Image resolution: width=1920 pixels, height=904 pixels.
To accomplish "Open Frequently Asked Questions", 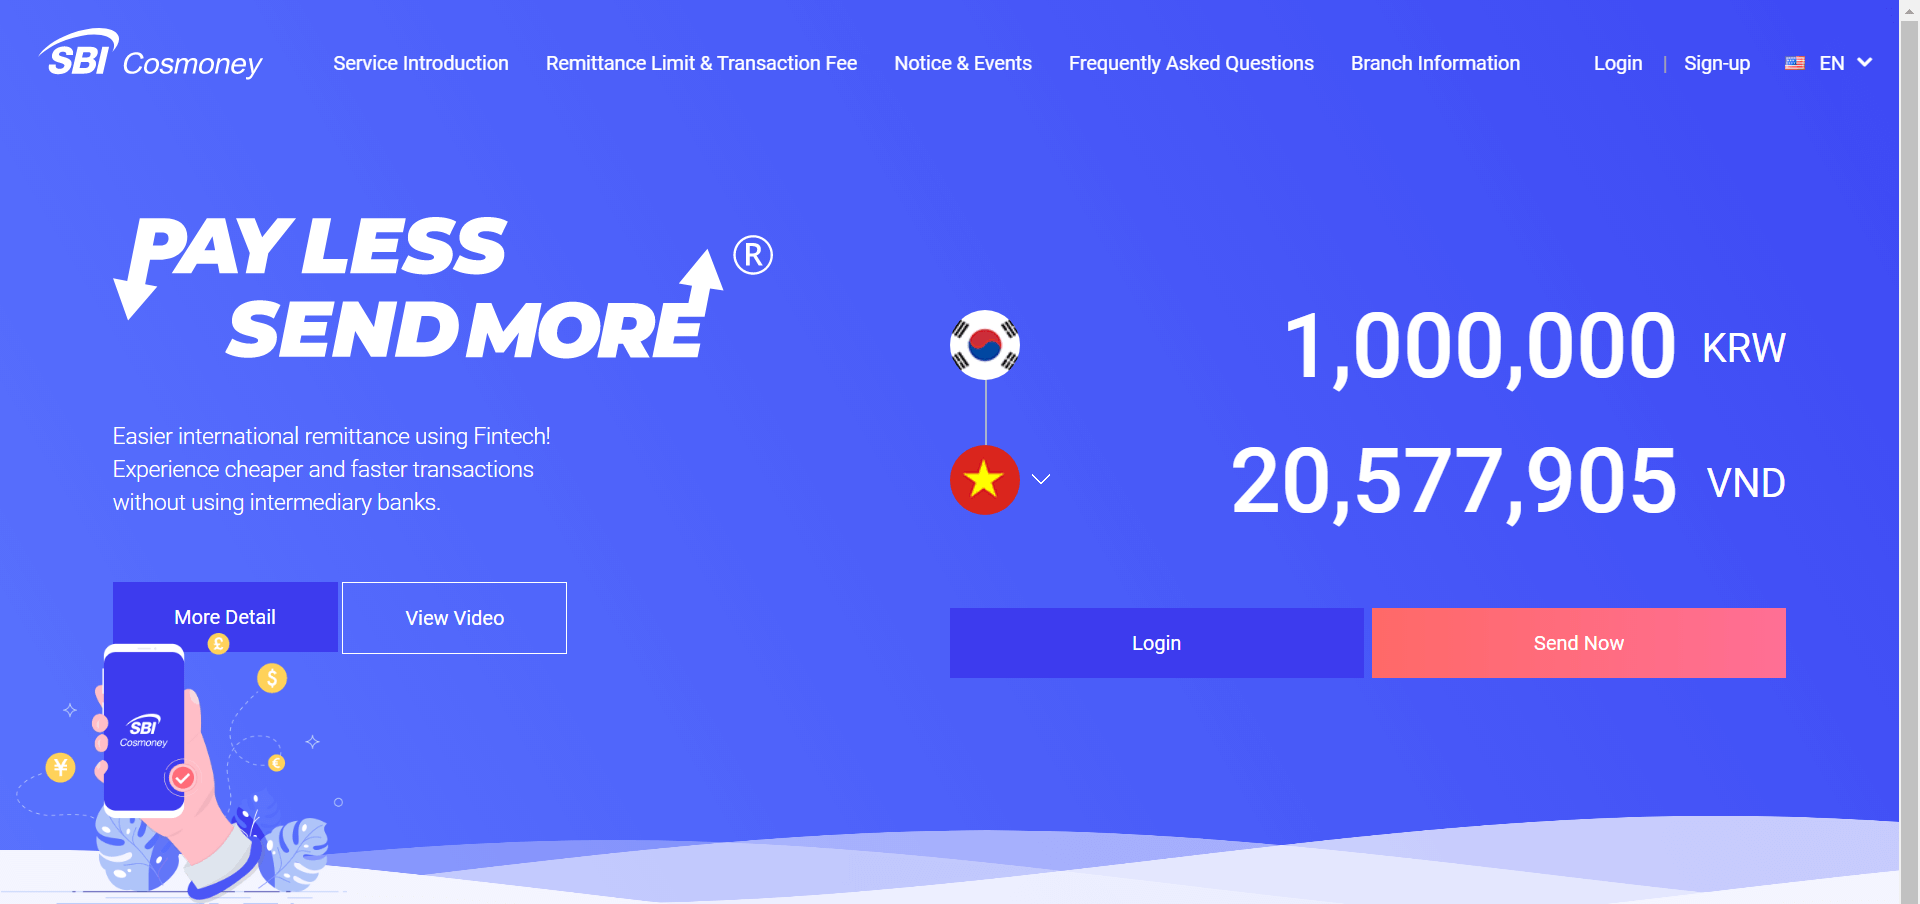I will pos(1190,62).
